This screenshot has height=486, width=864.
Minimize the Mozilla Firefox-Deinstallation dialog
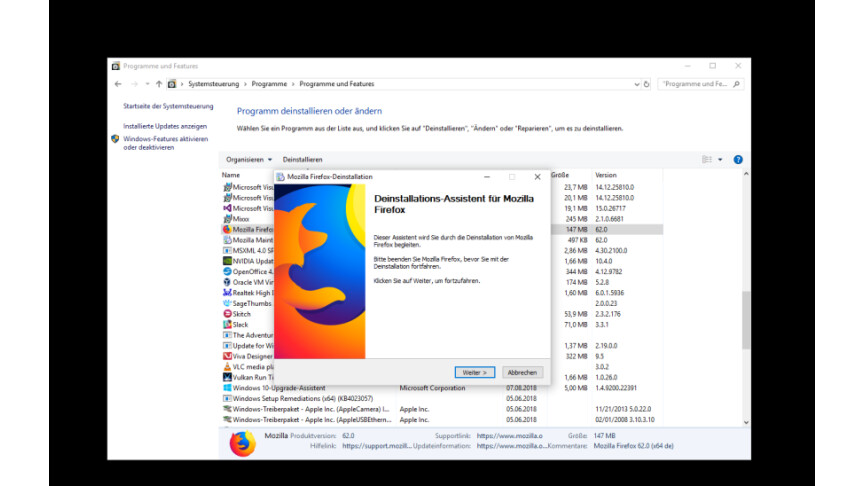click(x=487, y=177)
